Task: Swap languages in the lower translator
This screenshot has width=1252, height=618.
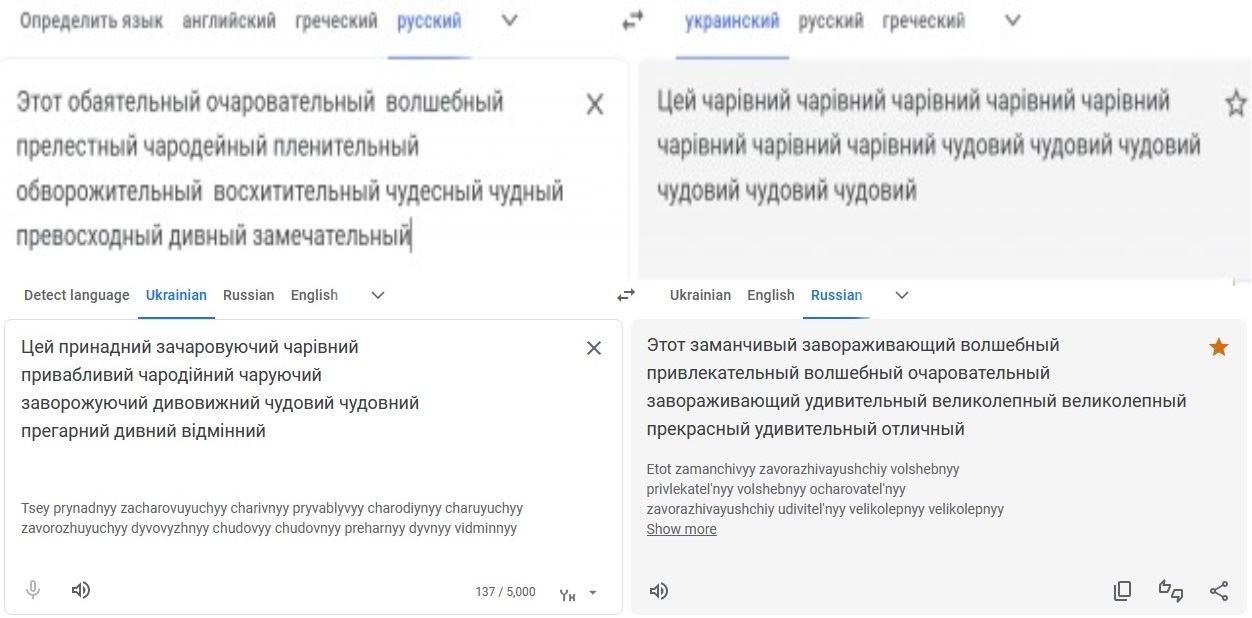Action: click(626, 295)
